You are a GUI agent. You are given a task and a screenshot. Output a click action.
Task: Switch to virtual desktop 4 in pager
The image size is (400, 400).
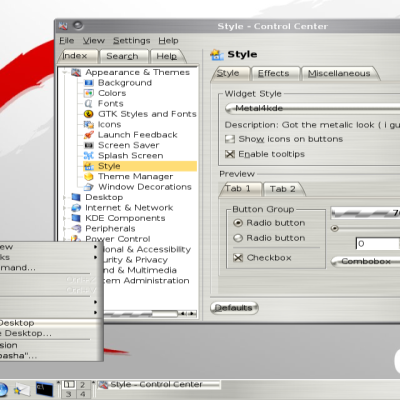pyautogui.click(x=82, y=394)
